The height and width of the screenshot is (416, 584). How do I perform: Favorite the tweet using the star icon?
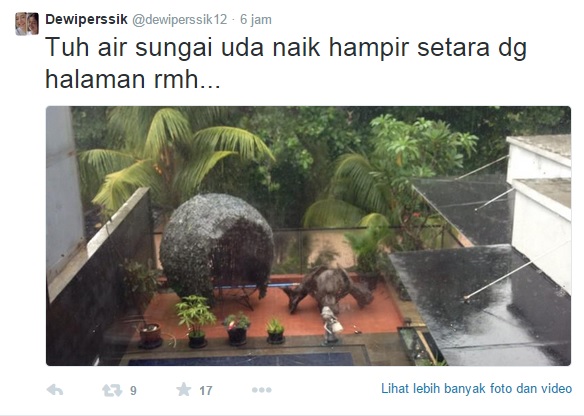184,390
